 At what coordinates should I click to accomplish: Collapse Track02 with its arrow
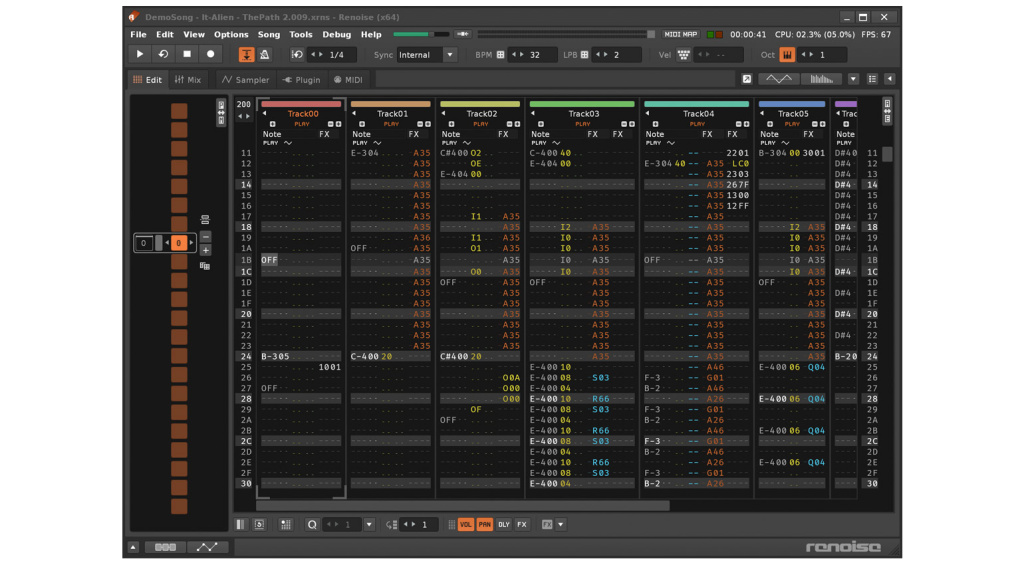pyautogui.click(x=443, y=113)
